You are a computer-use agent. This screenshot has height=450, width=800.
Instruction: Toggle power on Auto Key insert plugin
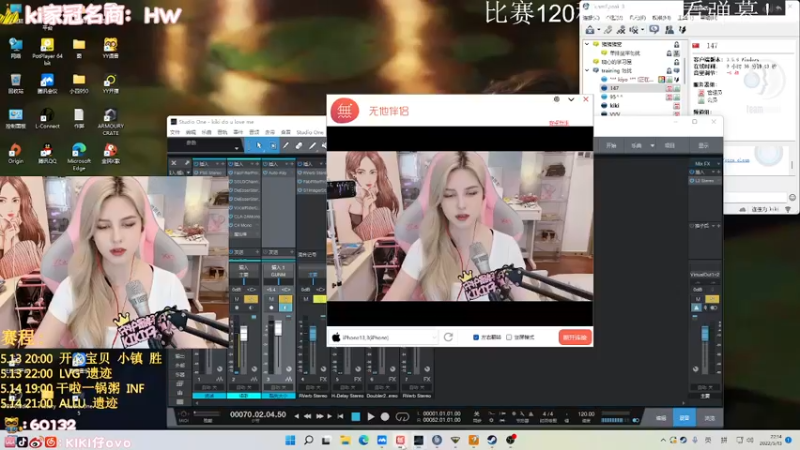click(266, 173)
